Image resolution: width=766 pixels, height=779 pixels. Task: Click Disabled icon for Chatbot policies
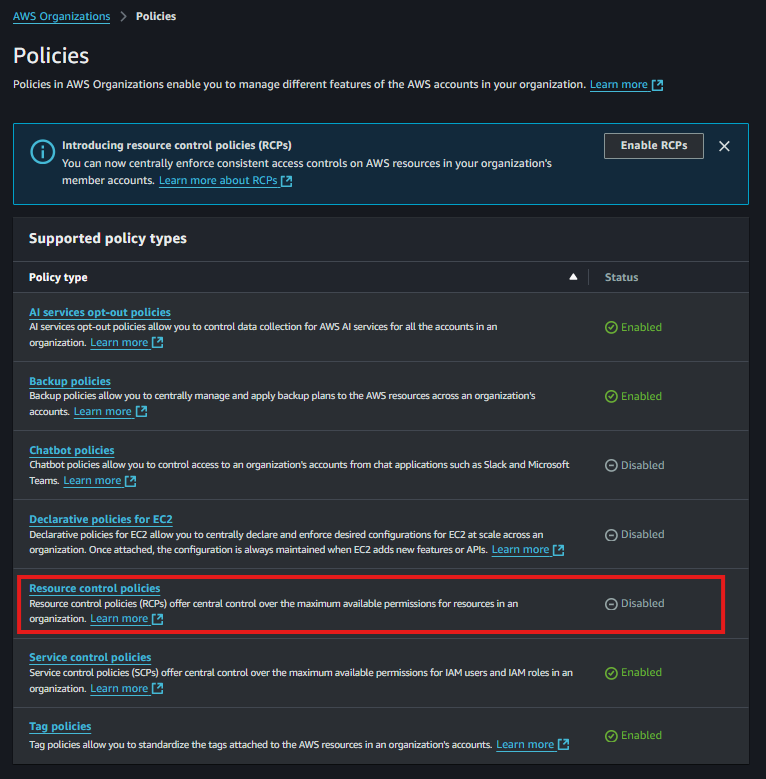click(611, 466)
